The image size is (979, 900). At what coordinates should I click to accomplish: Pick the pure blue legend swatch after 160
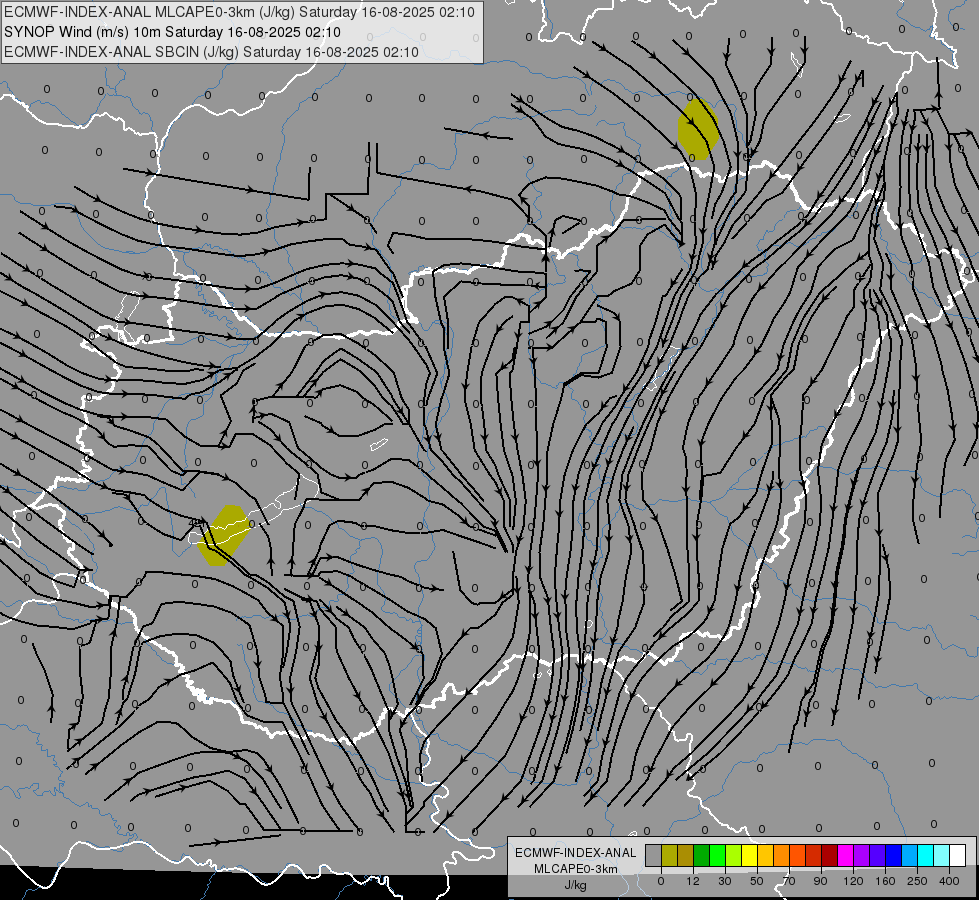(x=894, y=855)
